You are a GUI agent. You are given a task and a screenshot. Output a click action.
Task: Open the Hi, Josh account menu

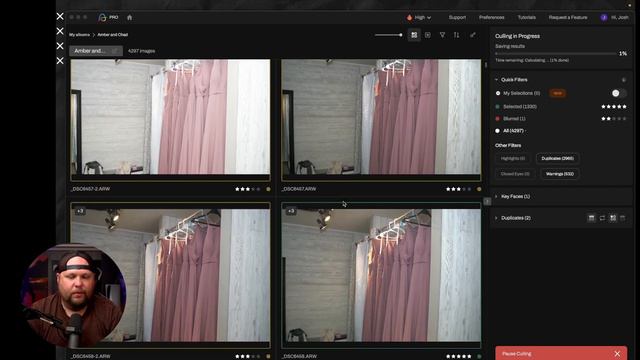click(x=620, y=18)
